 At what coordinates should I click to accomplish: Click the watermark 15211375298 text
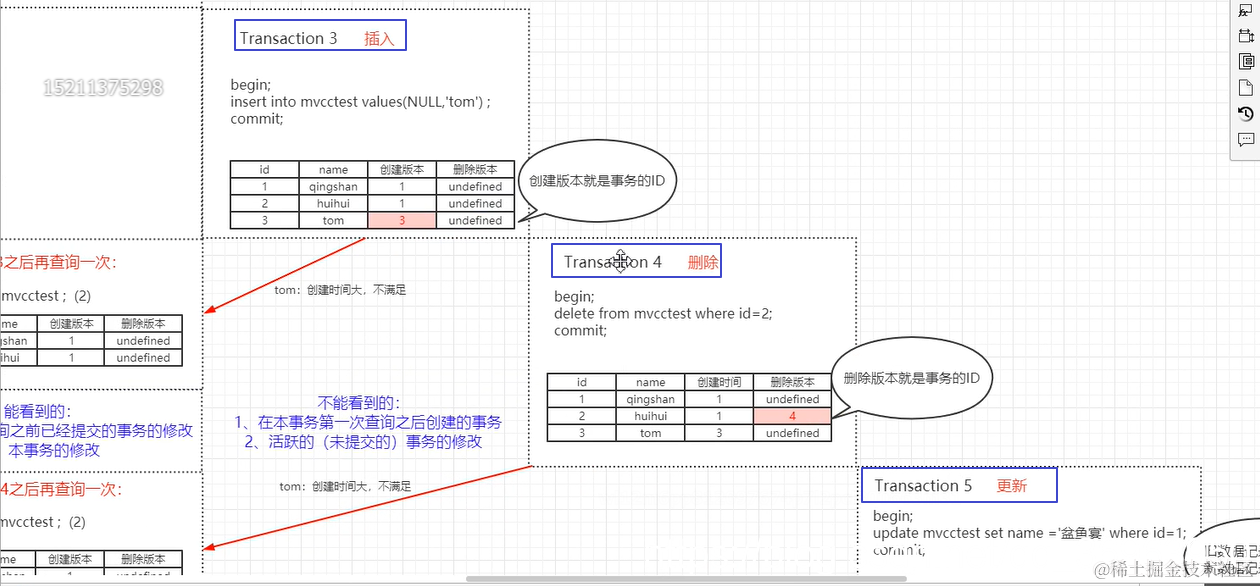click(x=103, y=87)
